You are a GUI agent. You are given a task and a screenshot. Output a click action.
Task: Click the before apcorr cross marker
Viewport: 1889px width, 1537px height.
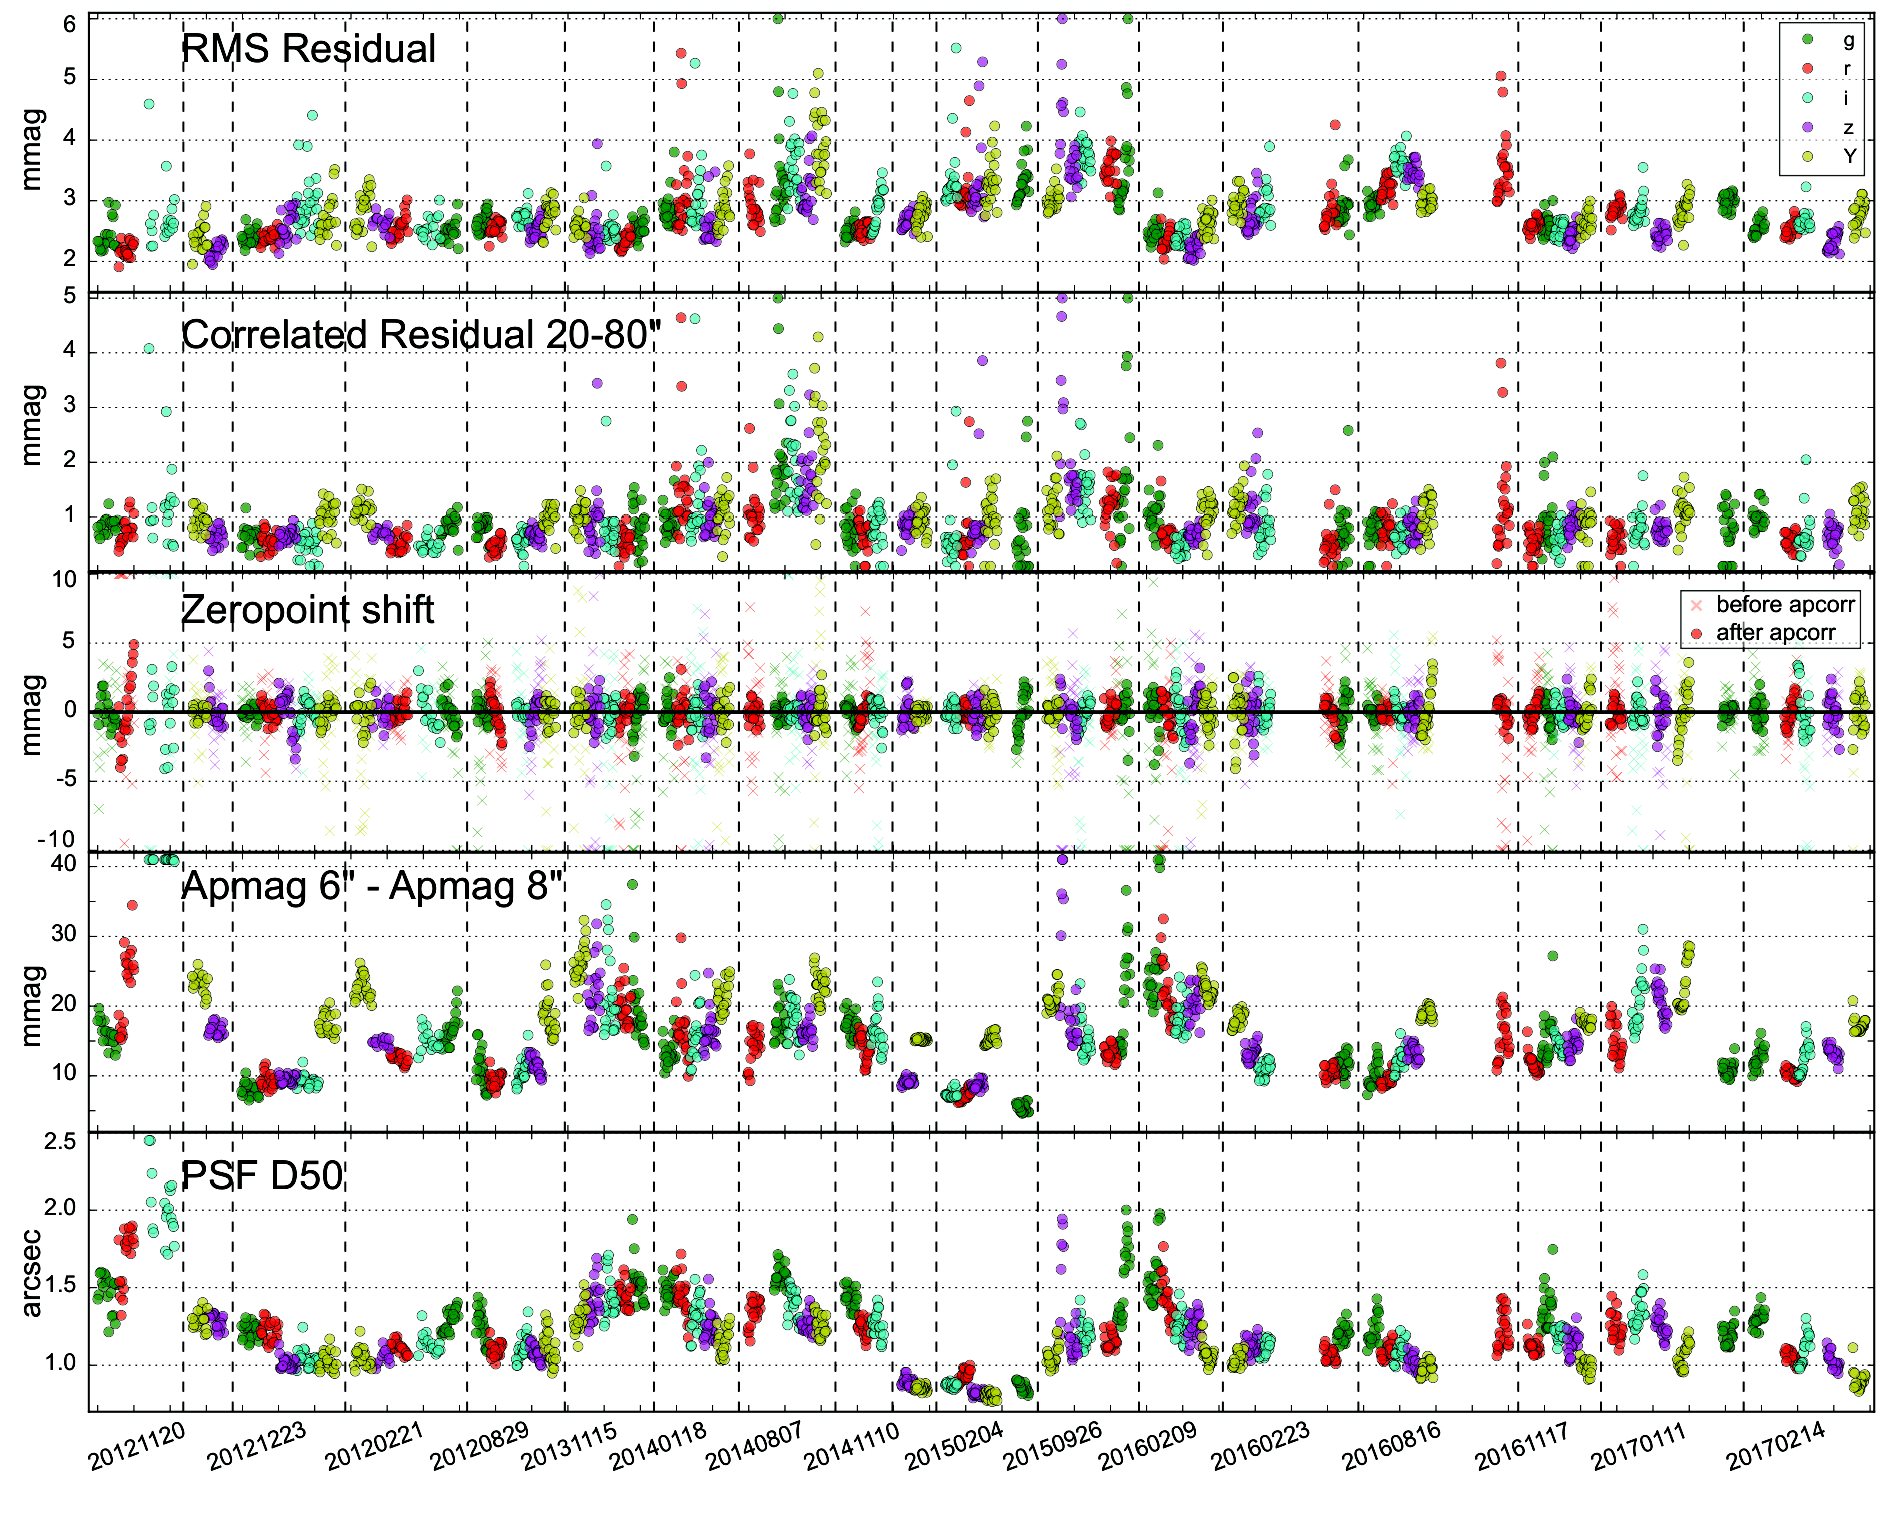click(x=1696, y=605)
